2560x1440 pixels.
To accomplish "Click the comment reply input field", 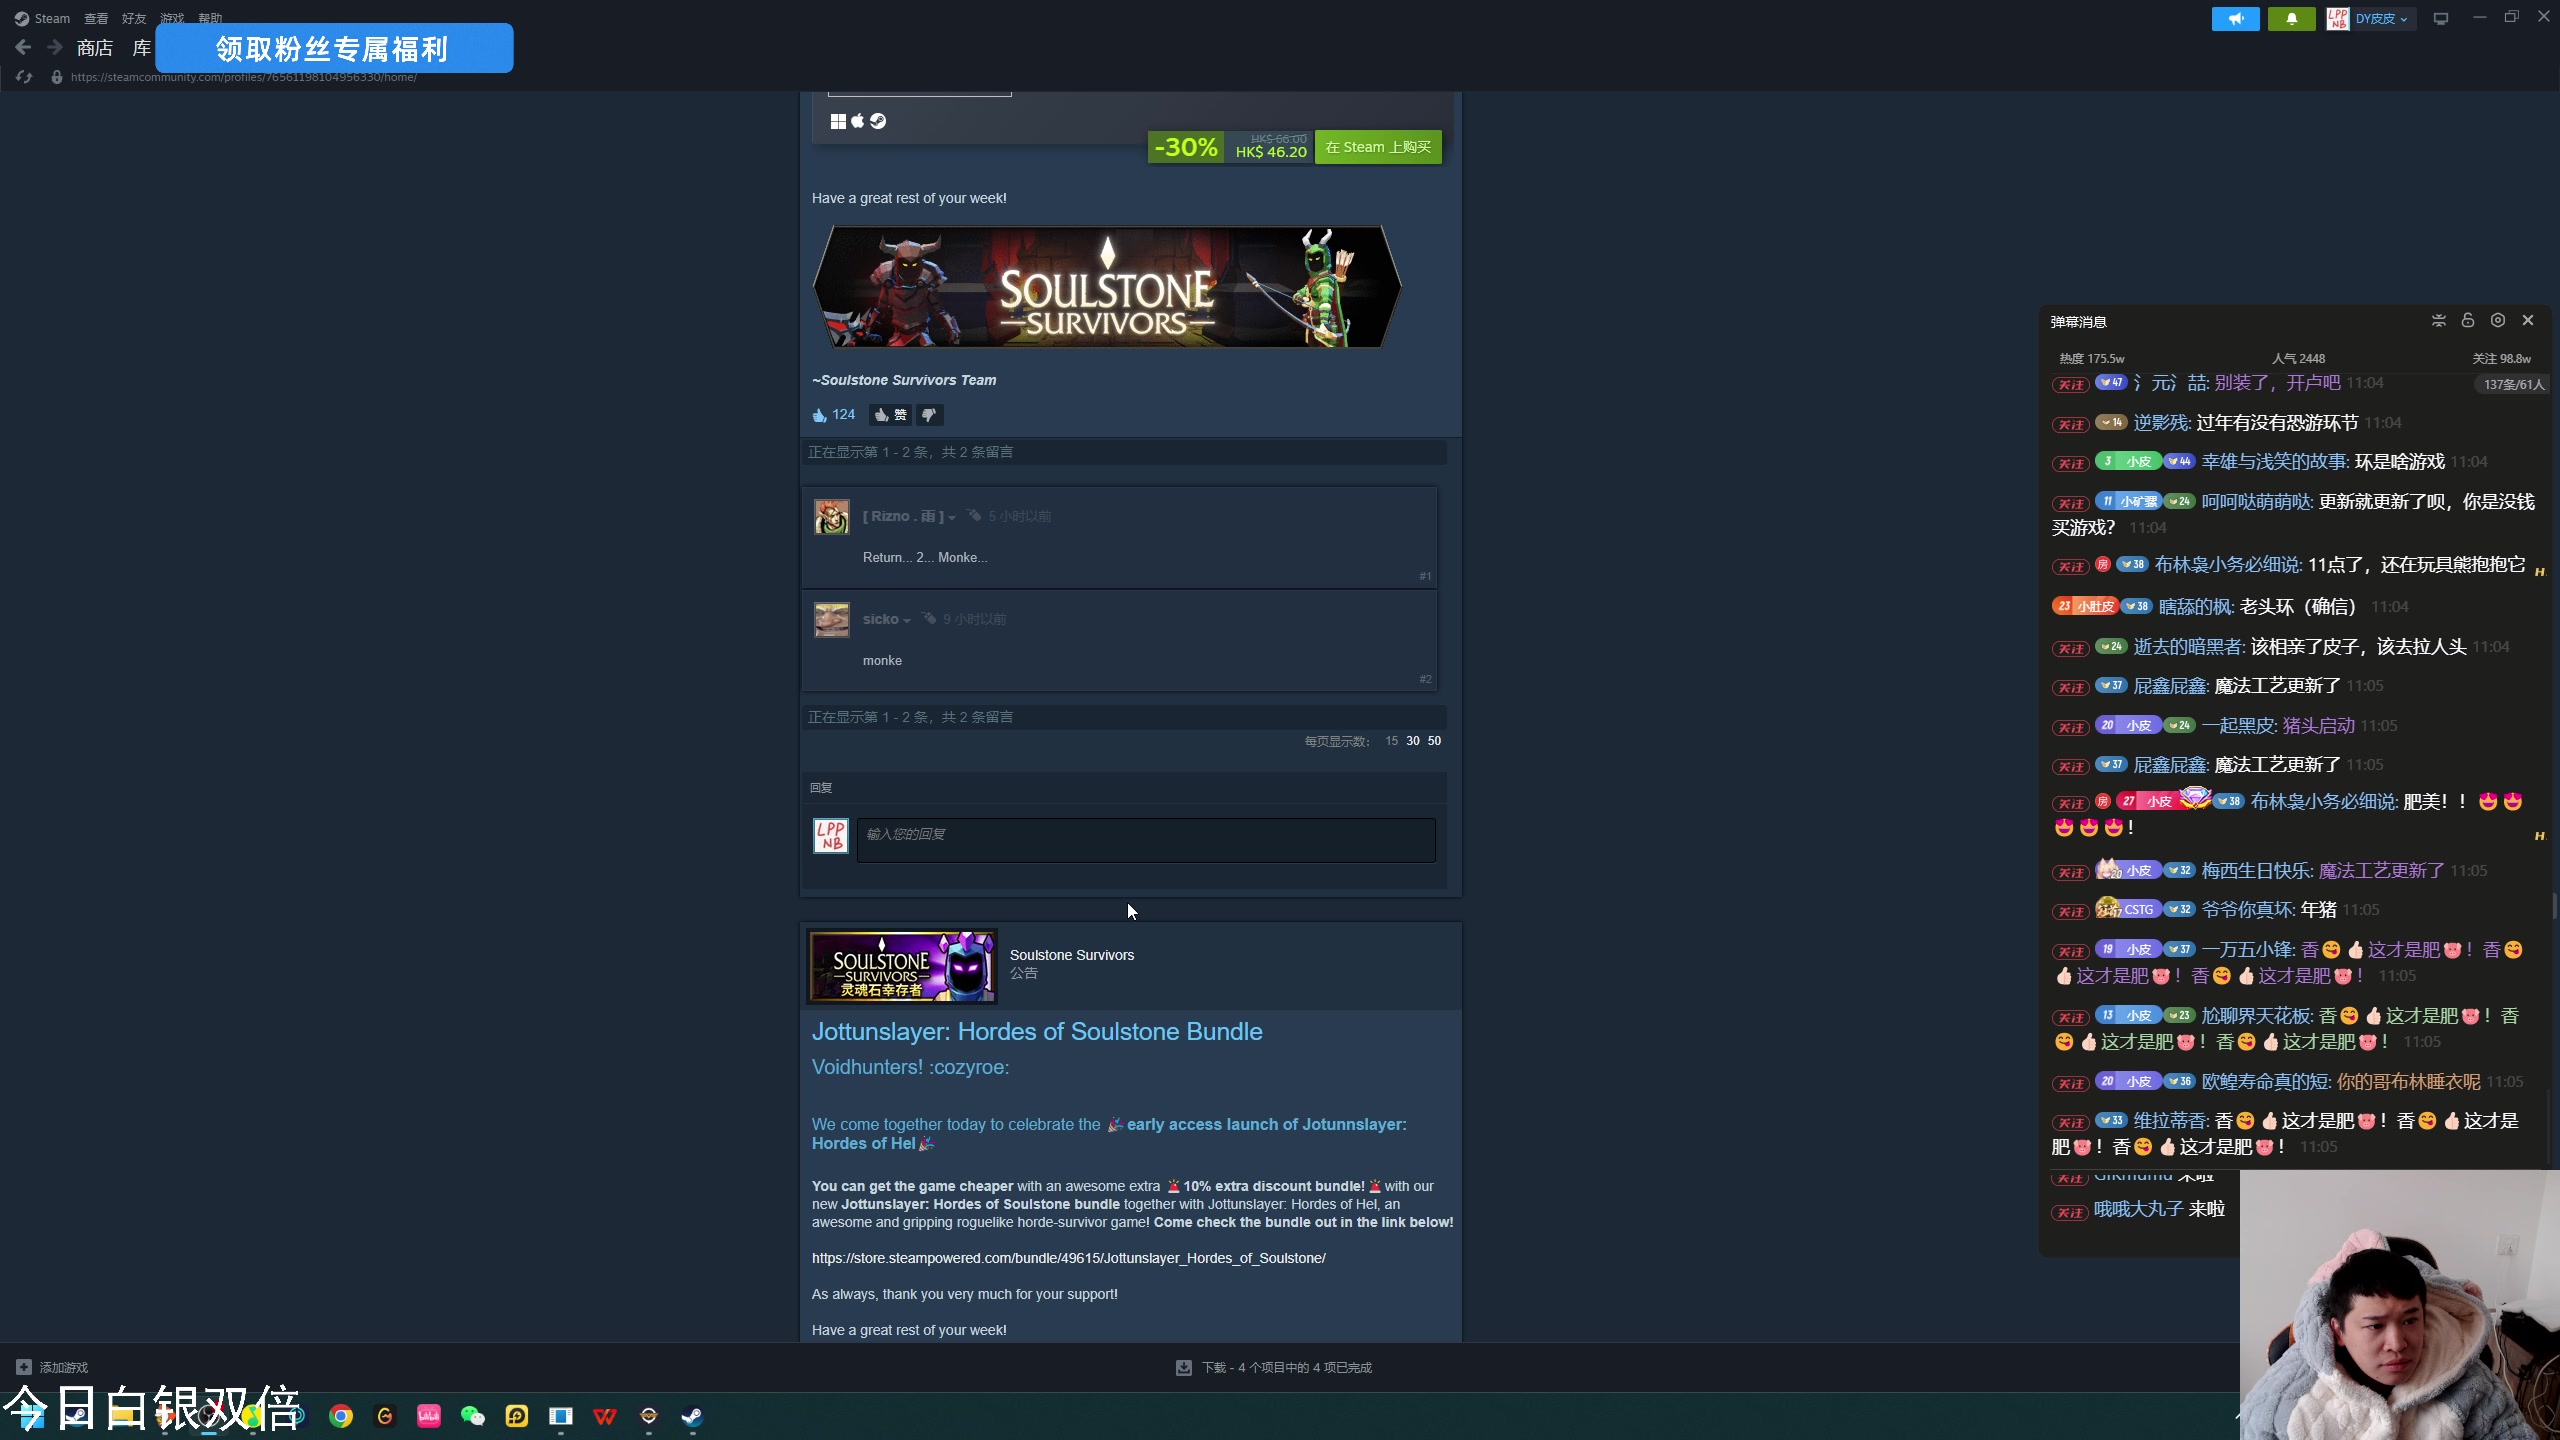I will tap(1145, 840).
